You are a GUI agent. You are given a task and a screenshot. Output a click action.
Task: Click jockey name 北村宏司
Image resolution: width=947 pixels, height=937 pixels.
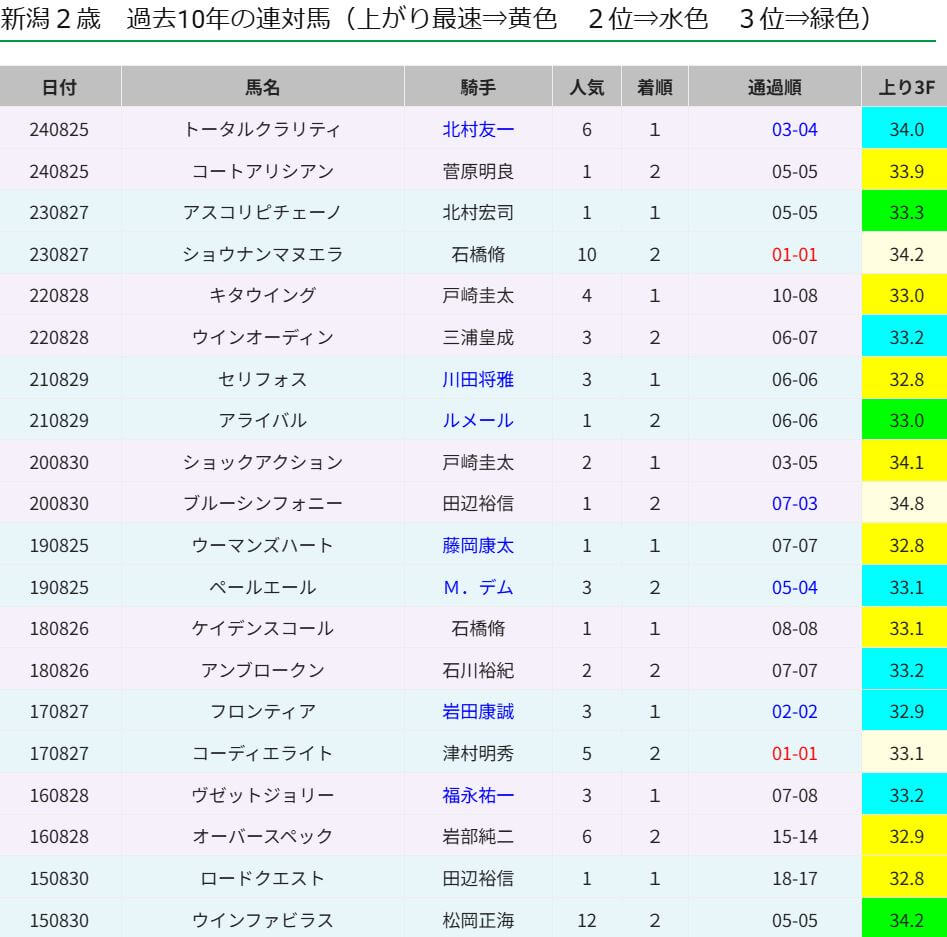[478, 213]
